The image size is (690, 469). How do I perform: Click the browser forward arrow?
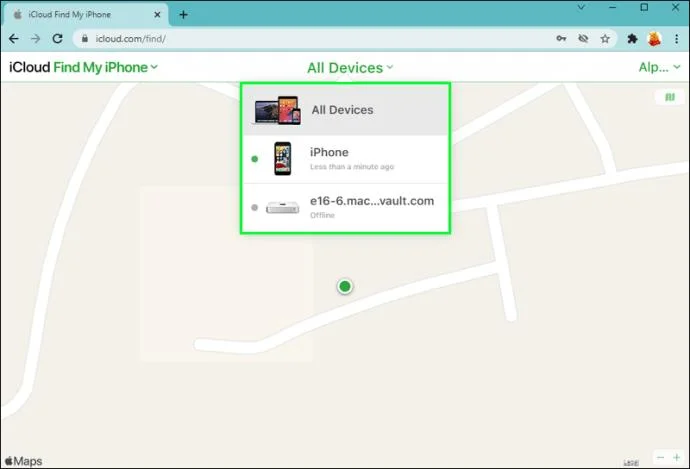(x=35, y=39)
